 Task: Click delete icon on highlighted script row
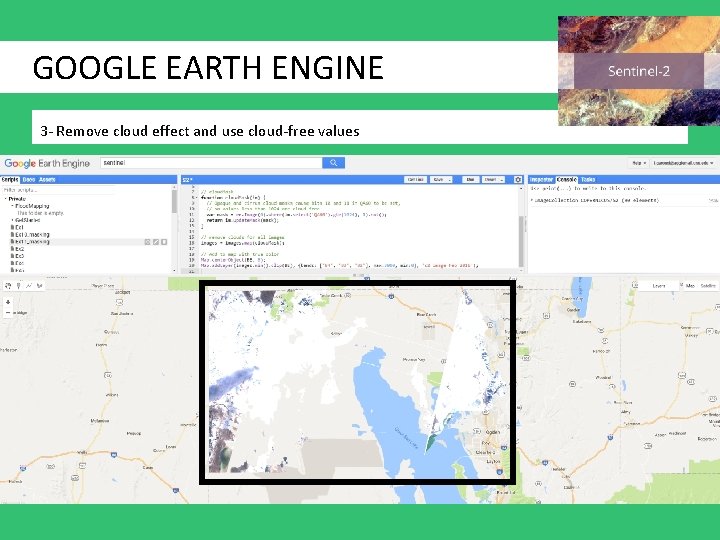point(164,242)
